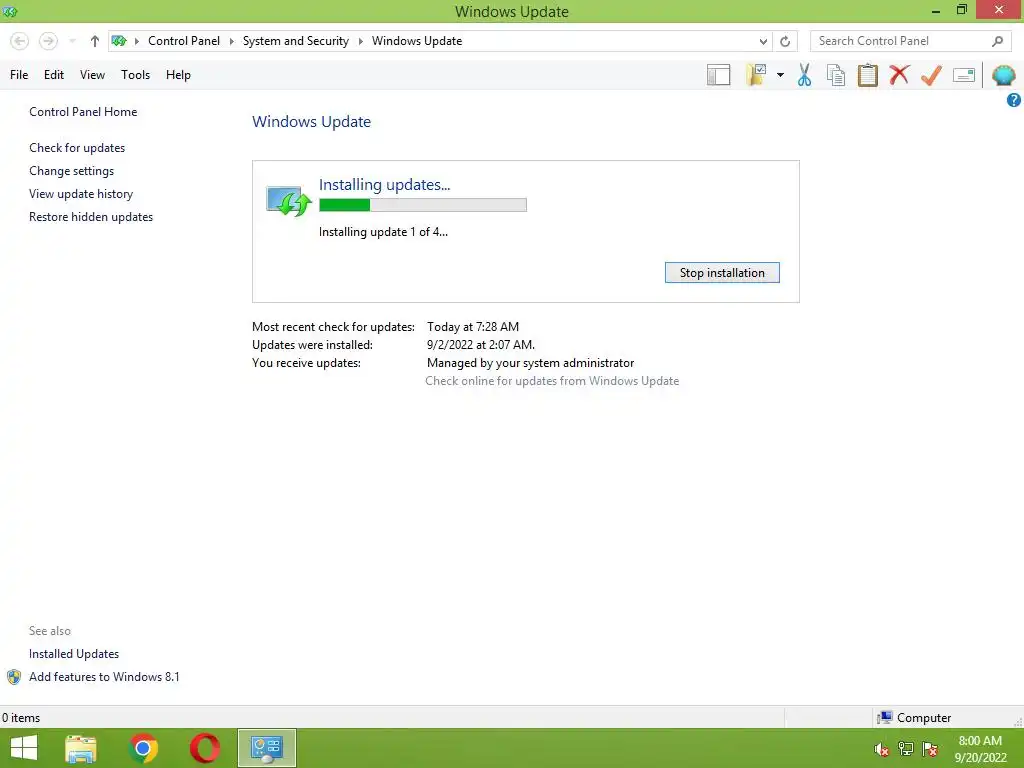Expand chevron after Control Panel breadcrumb
This screenshot has height=768, width=1024.
[231, 41]
